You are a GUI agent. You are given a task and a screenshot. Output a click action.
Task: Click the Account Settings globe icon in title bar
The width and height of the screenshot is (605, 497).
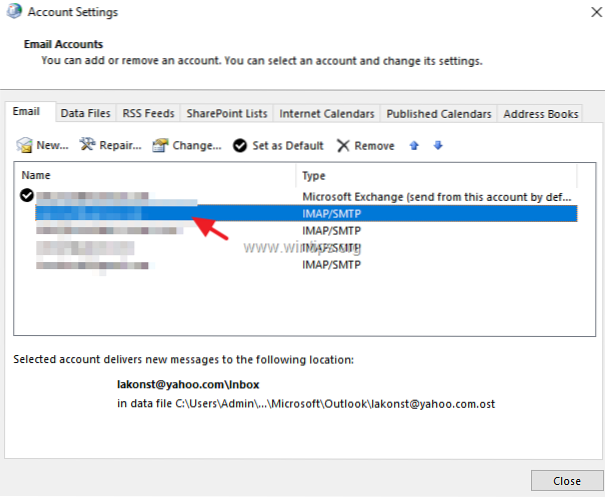(x=16, y=12)
